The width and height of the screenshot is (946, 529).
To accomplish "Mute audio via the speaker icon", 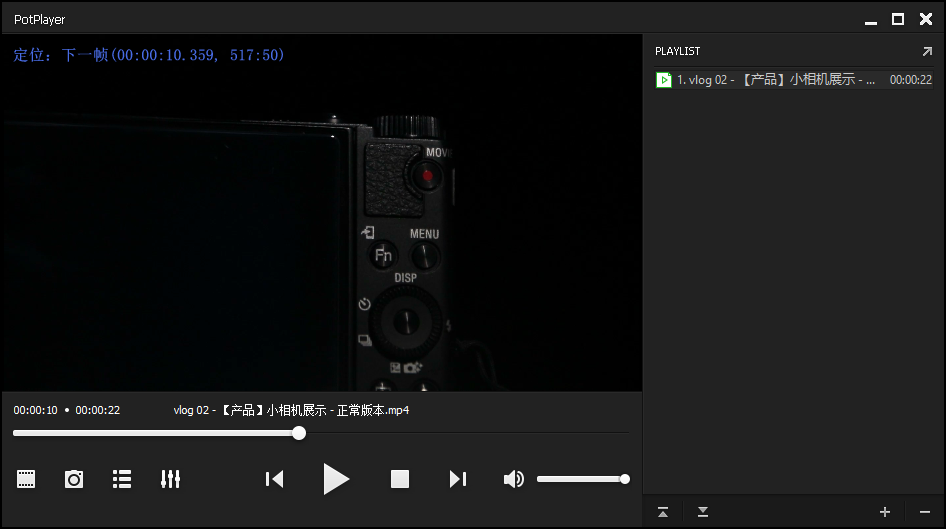I will click(513, 480).
